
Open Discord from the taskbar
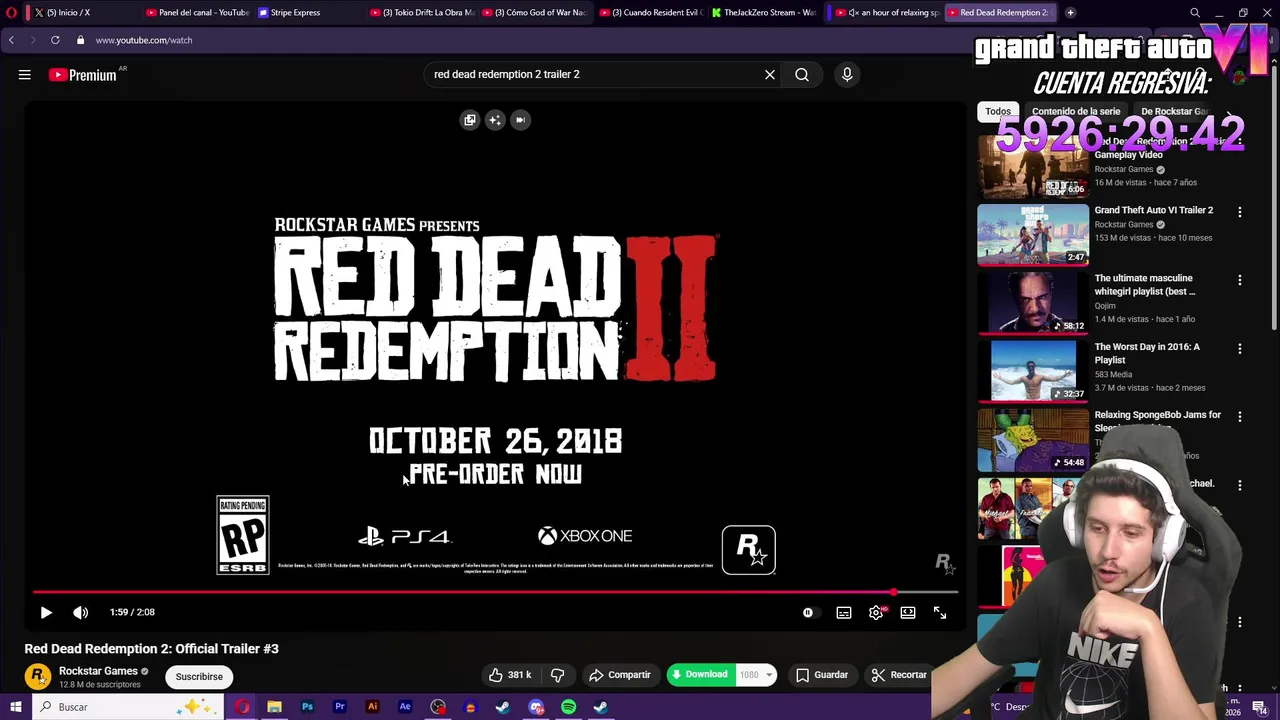point(536,707)
